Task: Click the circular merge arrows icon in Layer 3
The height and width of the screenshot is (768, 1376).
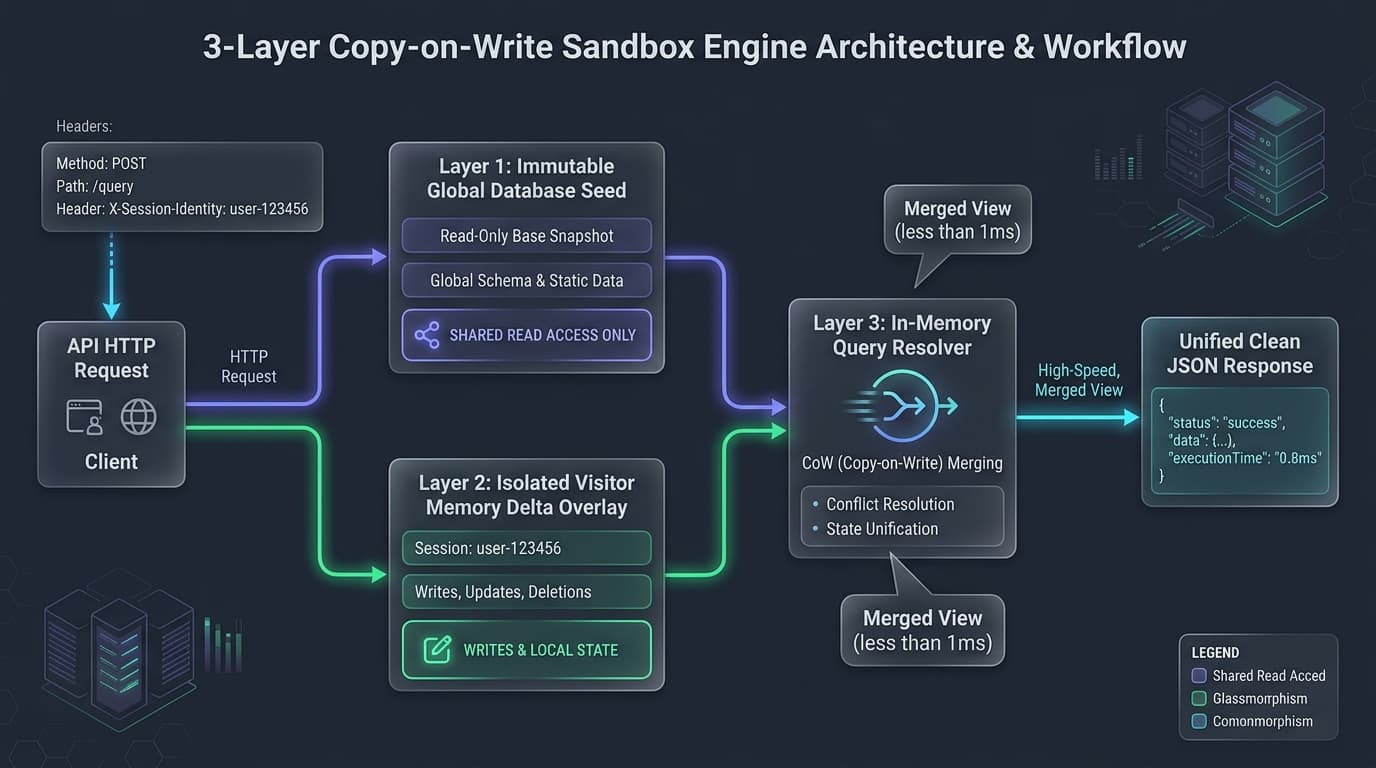Action: click(x=903, y=406)
